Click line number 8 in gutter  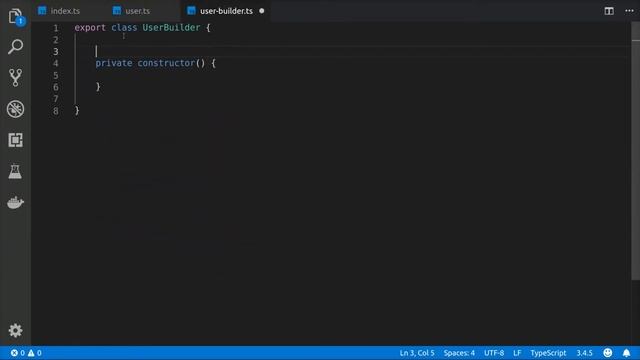(x=56, y=111)
